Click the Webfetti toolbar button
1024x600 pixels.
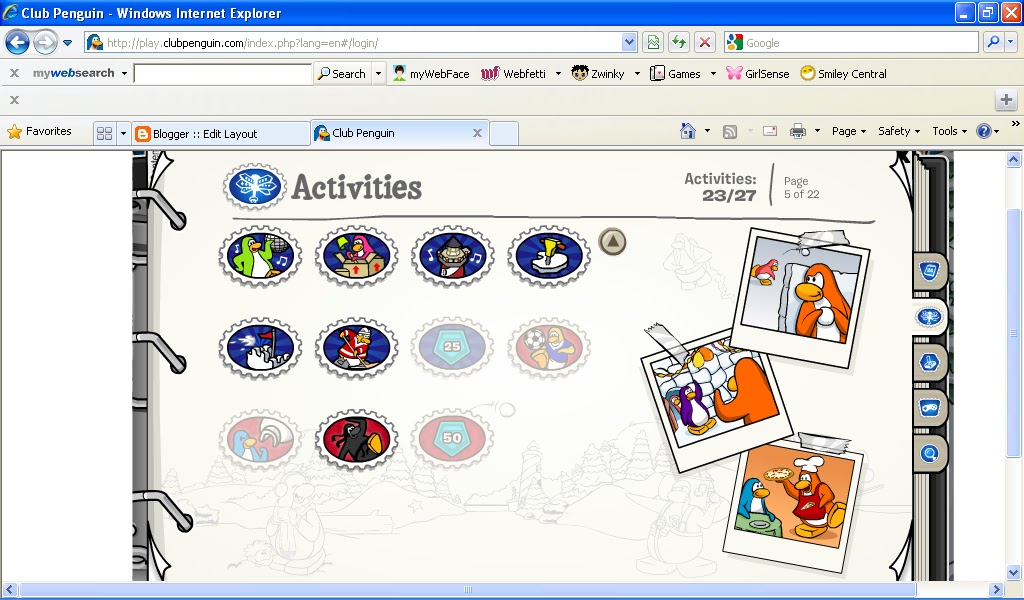point(513,74)
